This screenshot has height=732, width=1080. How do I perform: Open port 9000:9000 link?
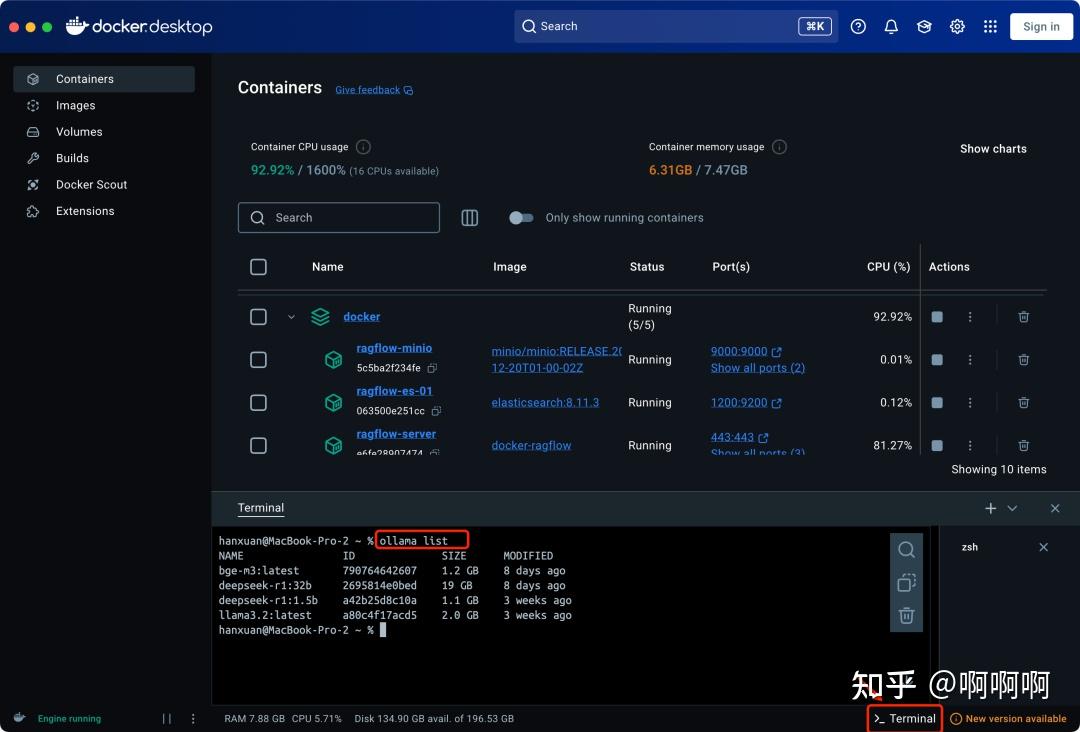click(x=746, y=351)
